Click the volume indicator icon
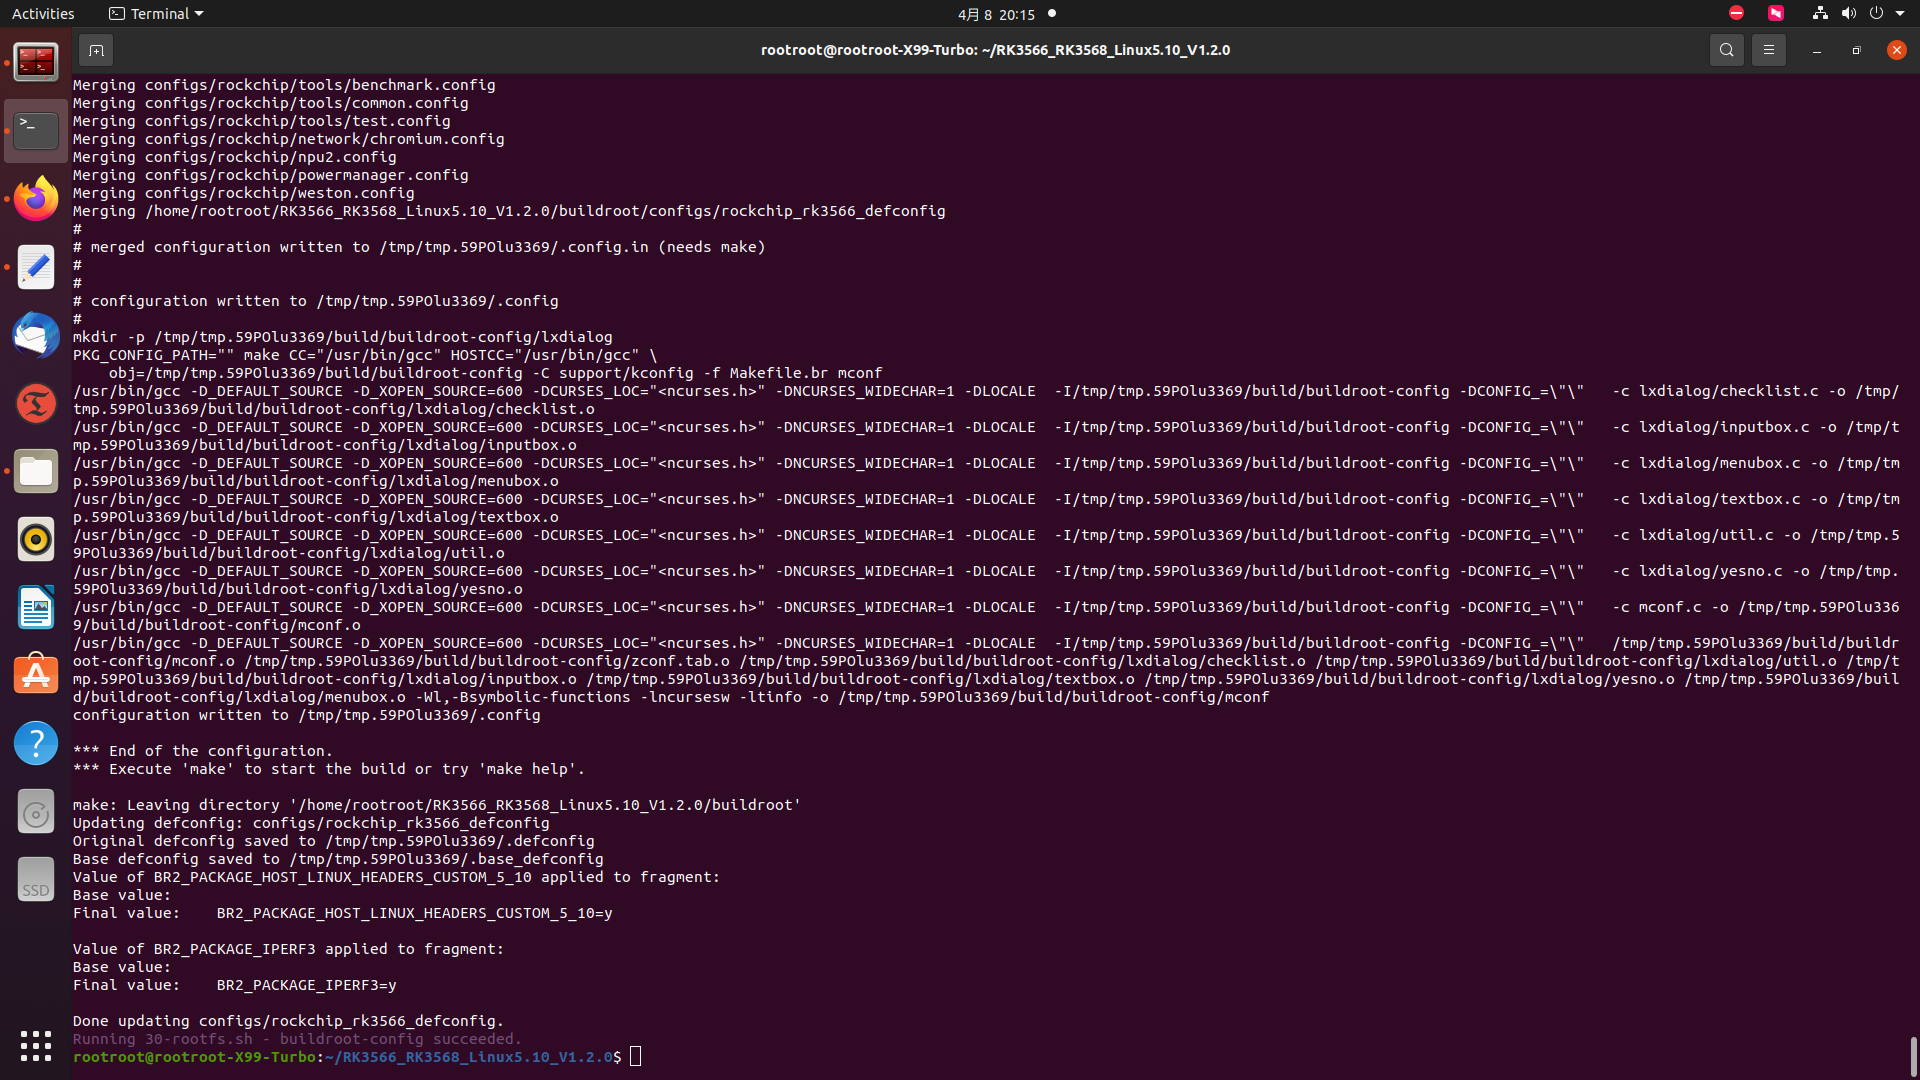Viewport: 1920px width, 1080px height. (1848, 14)
